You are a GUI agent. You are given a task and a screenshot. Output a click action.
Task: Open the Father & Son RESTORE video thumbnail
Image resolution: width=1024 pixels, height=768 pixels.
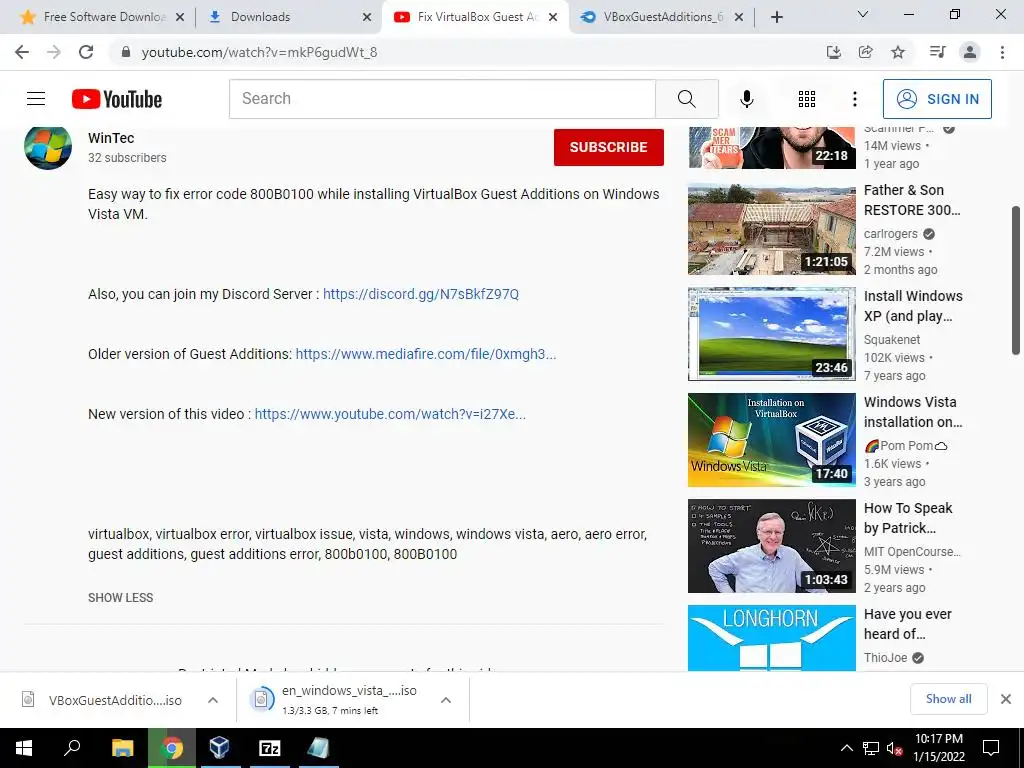pyautogui.click(x=771, y=229)
